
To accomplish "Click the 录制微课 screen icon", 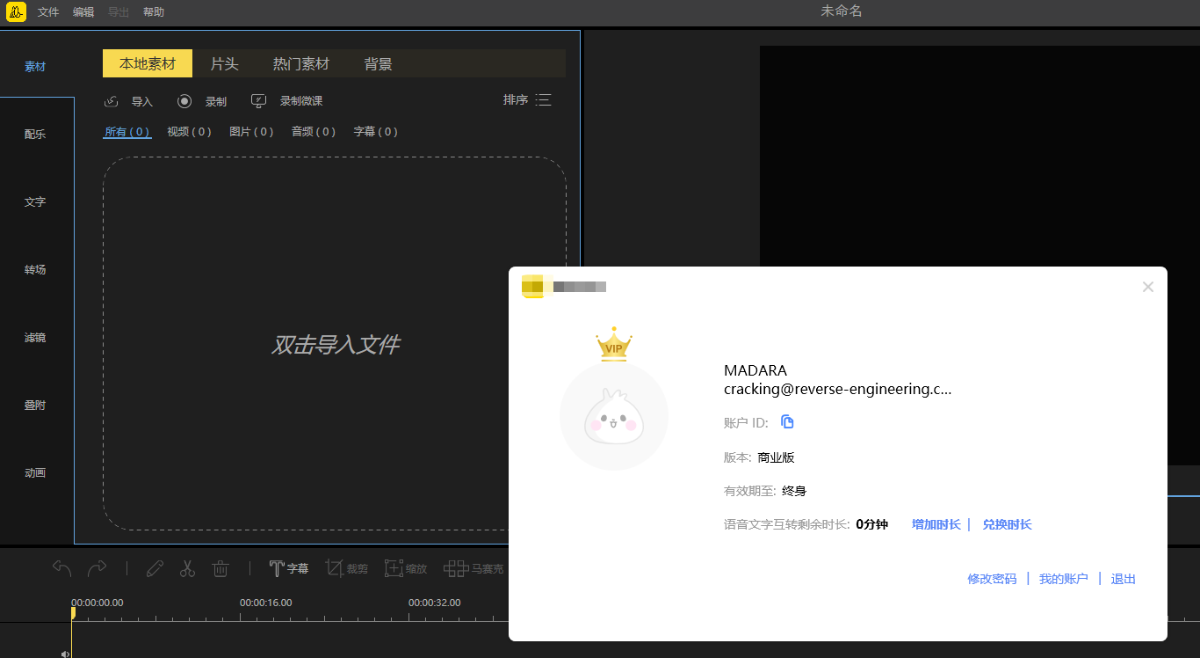I will coord(258,101).
